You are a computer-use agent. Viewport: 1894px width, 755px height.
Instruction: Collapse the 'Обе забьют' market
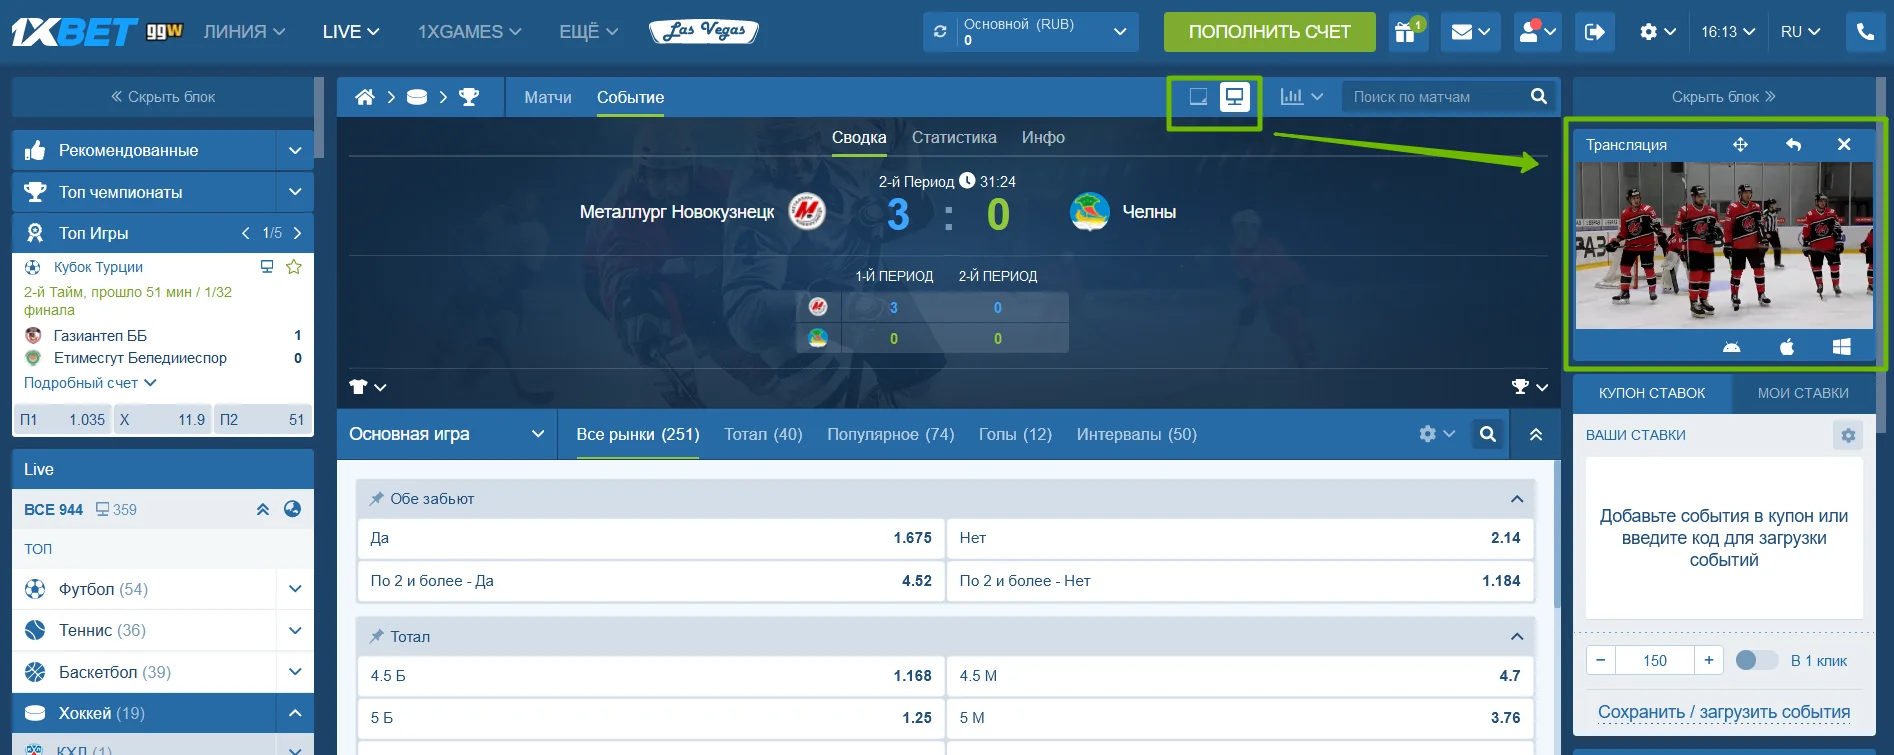1517,499
